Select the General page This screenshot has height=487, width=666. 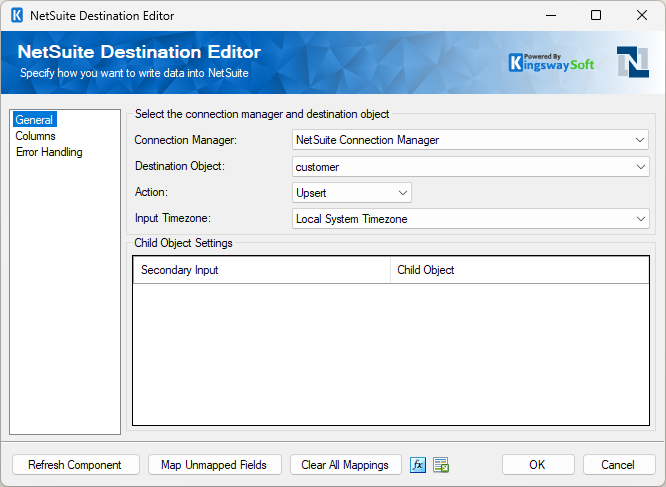[x=34, y=120]
